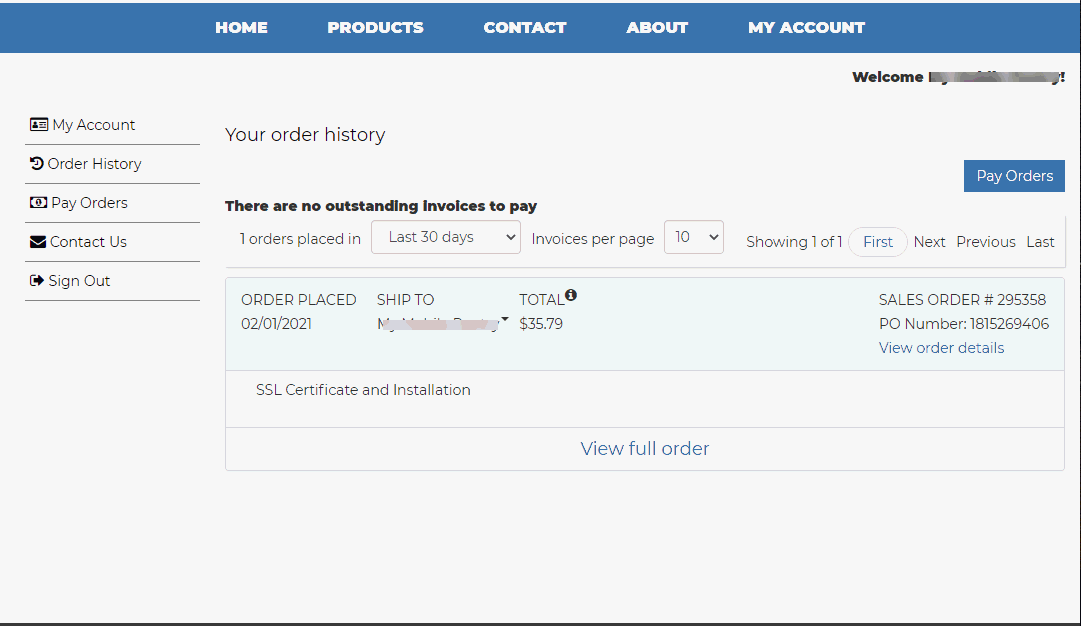
Task: Go to the First page of results
Action: (x=878, y=242)
